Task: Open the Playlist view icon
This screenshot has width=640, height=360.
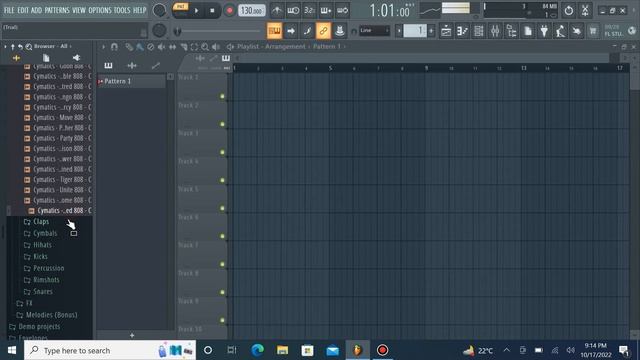Action: [x=446, y=31]
